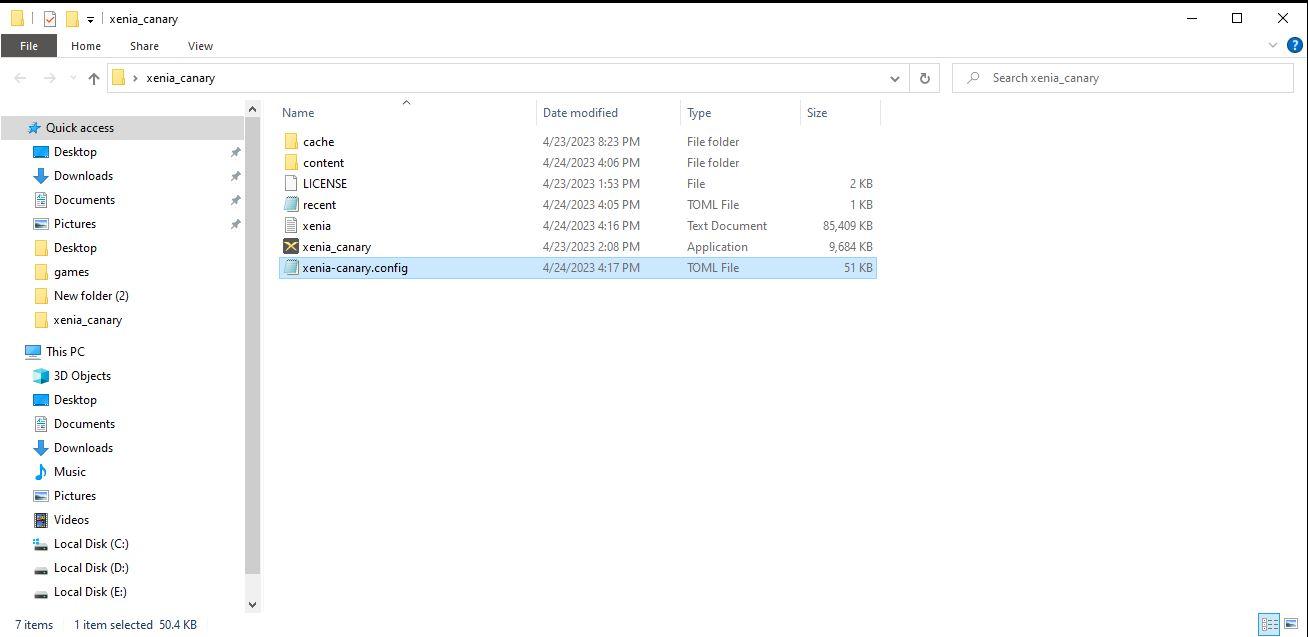1308x637 pixels.
Task: Open the File menu
Action: click(x=29, y=46)
